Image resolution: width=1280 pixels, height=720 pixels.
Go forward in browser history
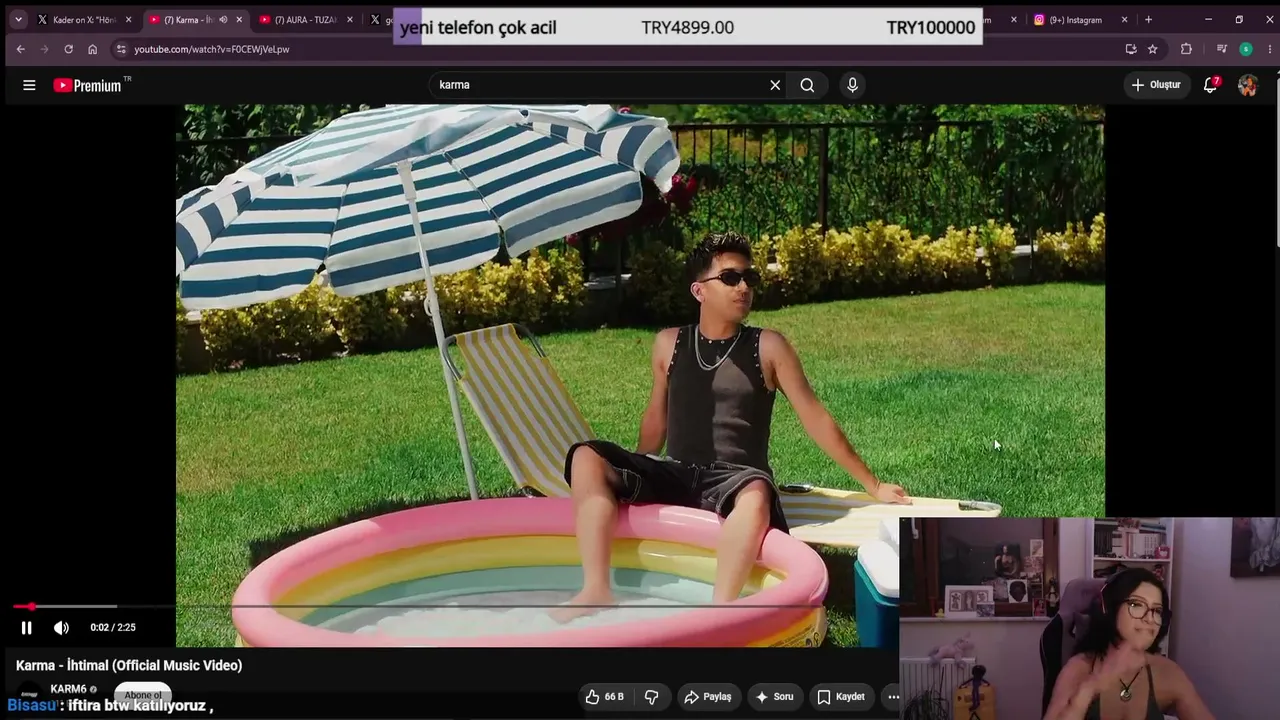click(44, 49)
